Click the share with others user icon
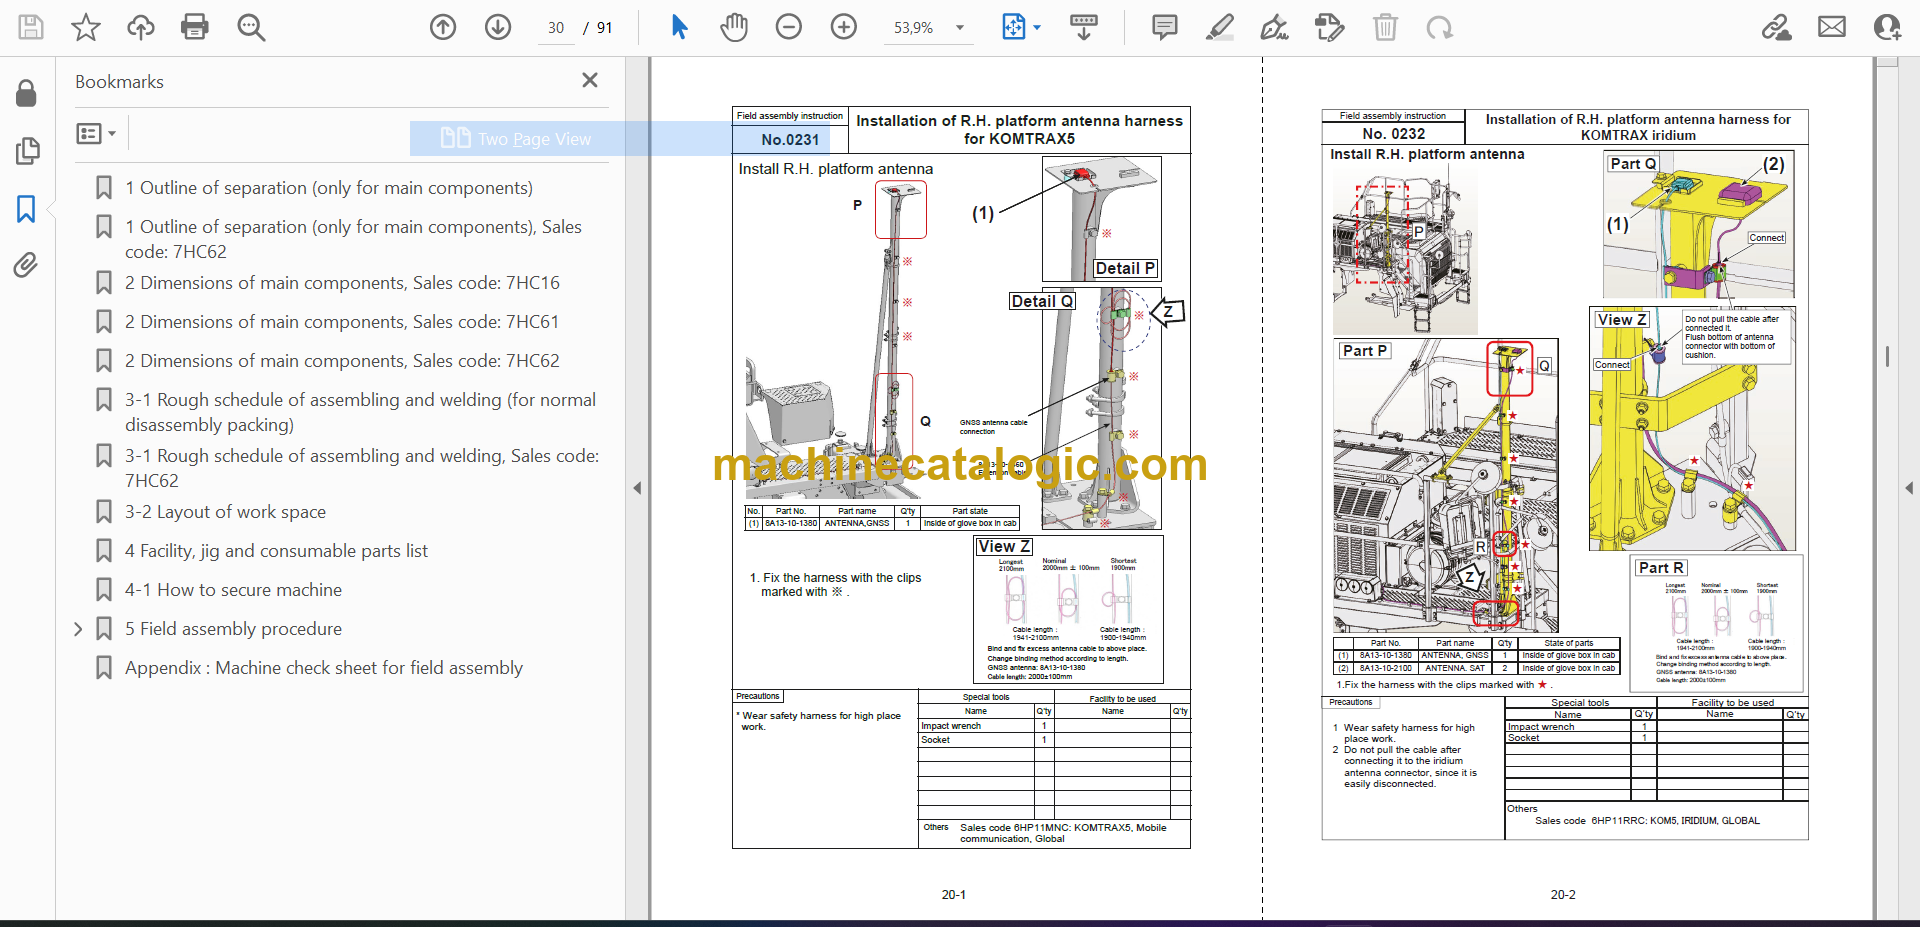The width and height of the screenshot is (1920, 927). coord(1887,27)
